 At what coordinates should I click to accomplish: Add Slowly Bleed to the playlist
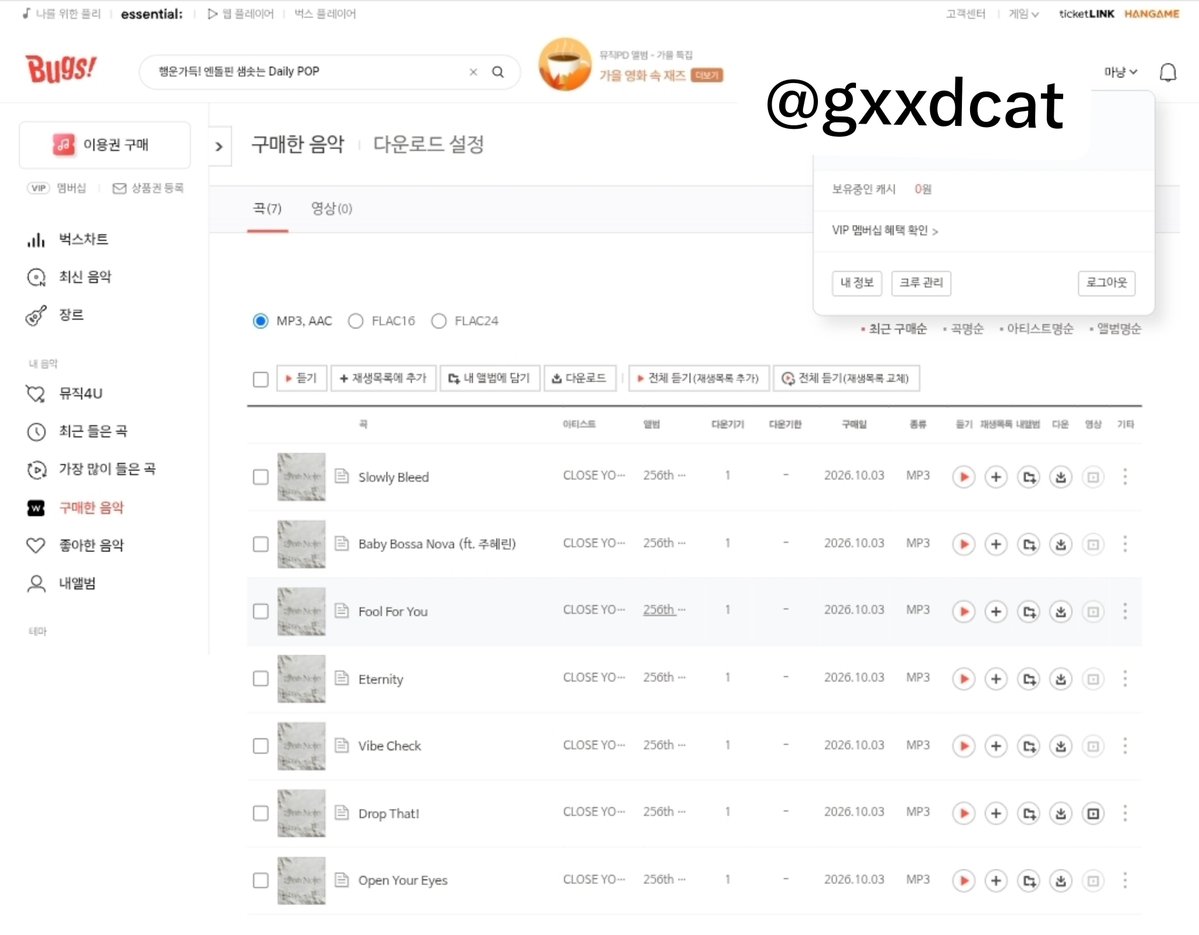996,477
